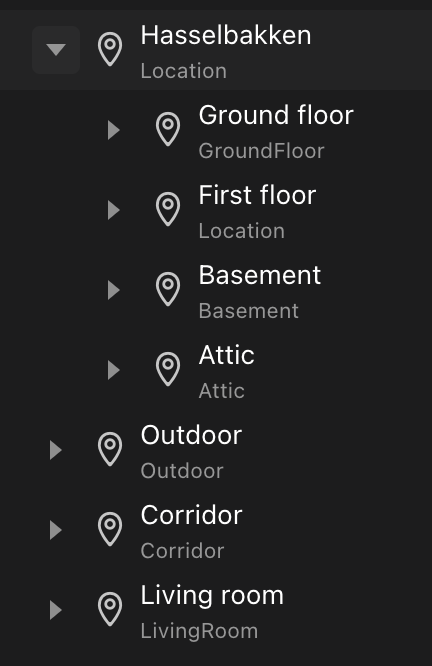The width and height of the screenshot is (432, 666).
Task: Expand the First floor node
Action: [x=114, y=210]
